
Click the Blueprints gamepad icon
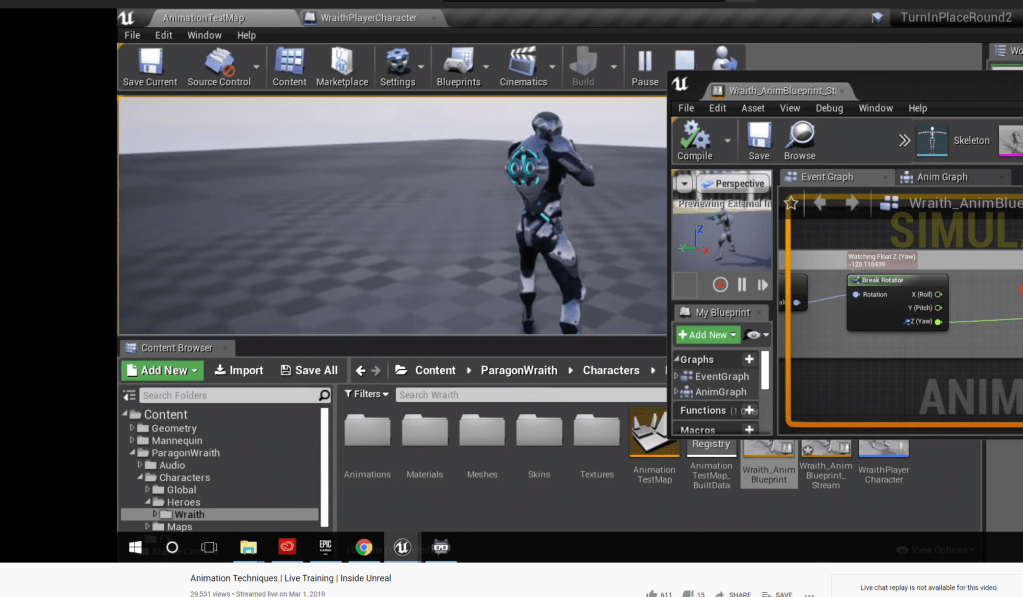[x=458, y=62]
